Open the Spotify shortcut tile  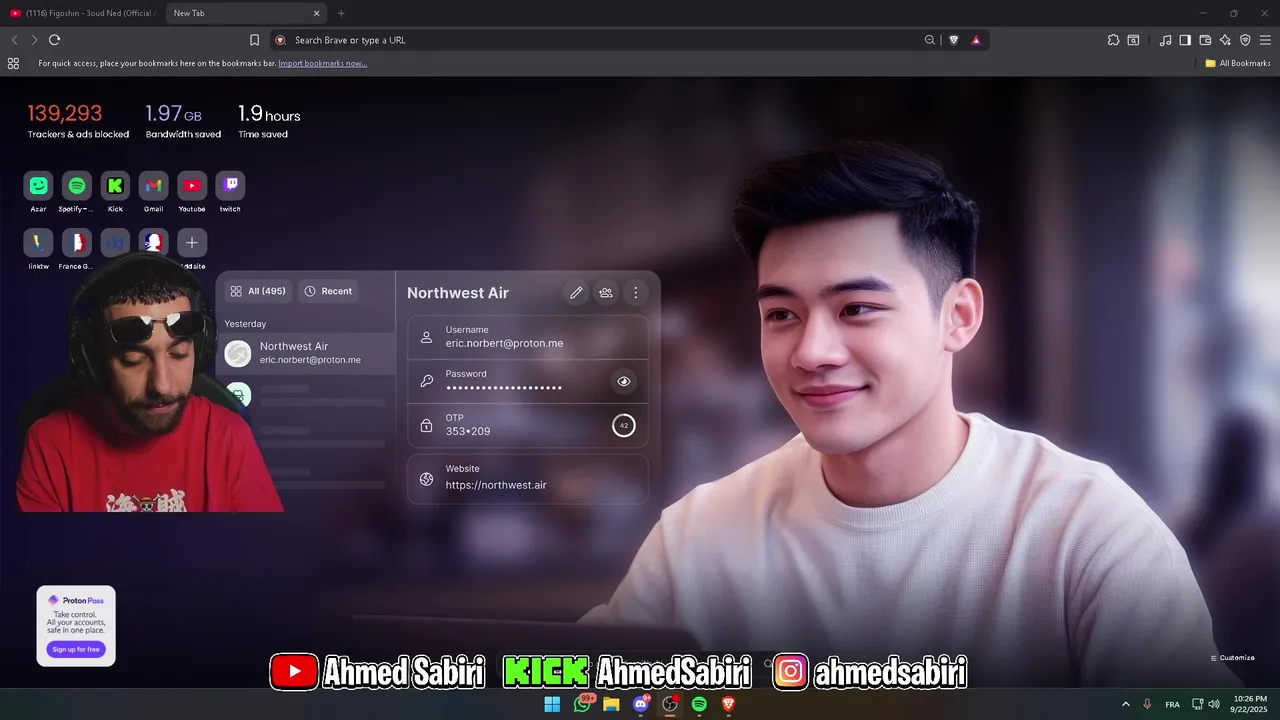(x=77, y=186)
